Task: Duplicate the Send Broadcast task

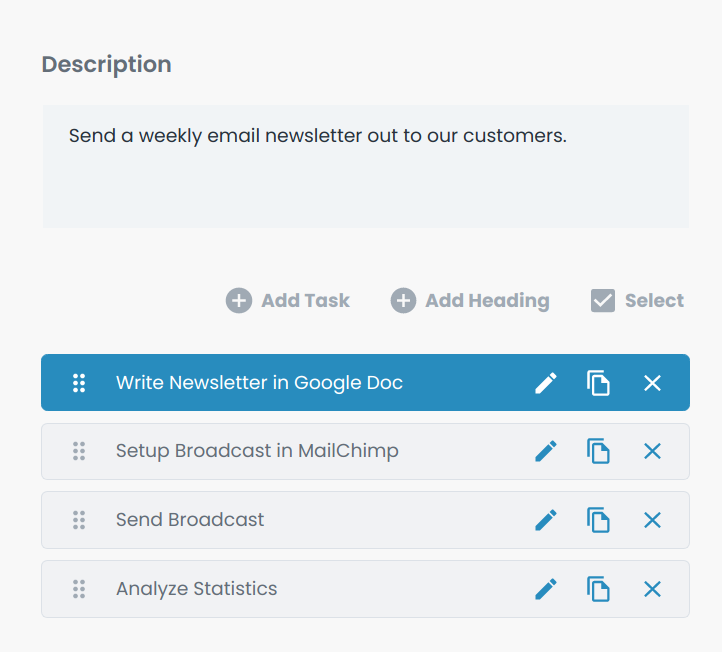Action: pos(598,520)
